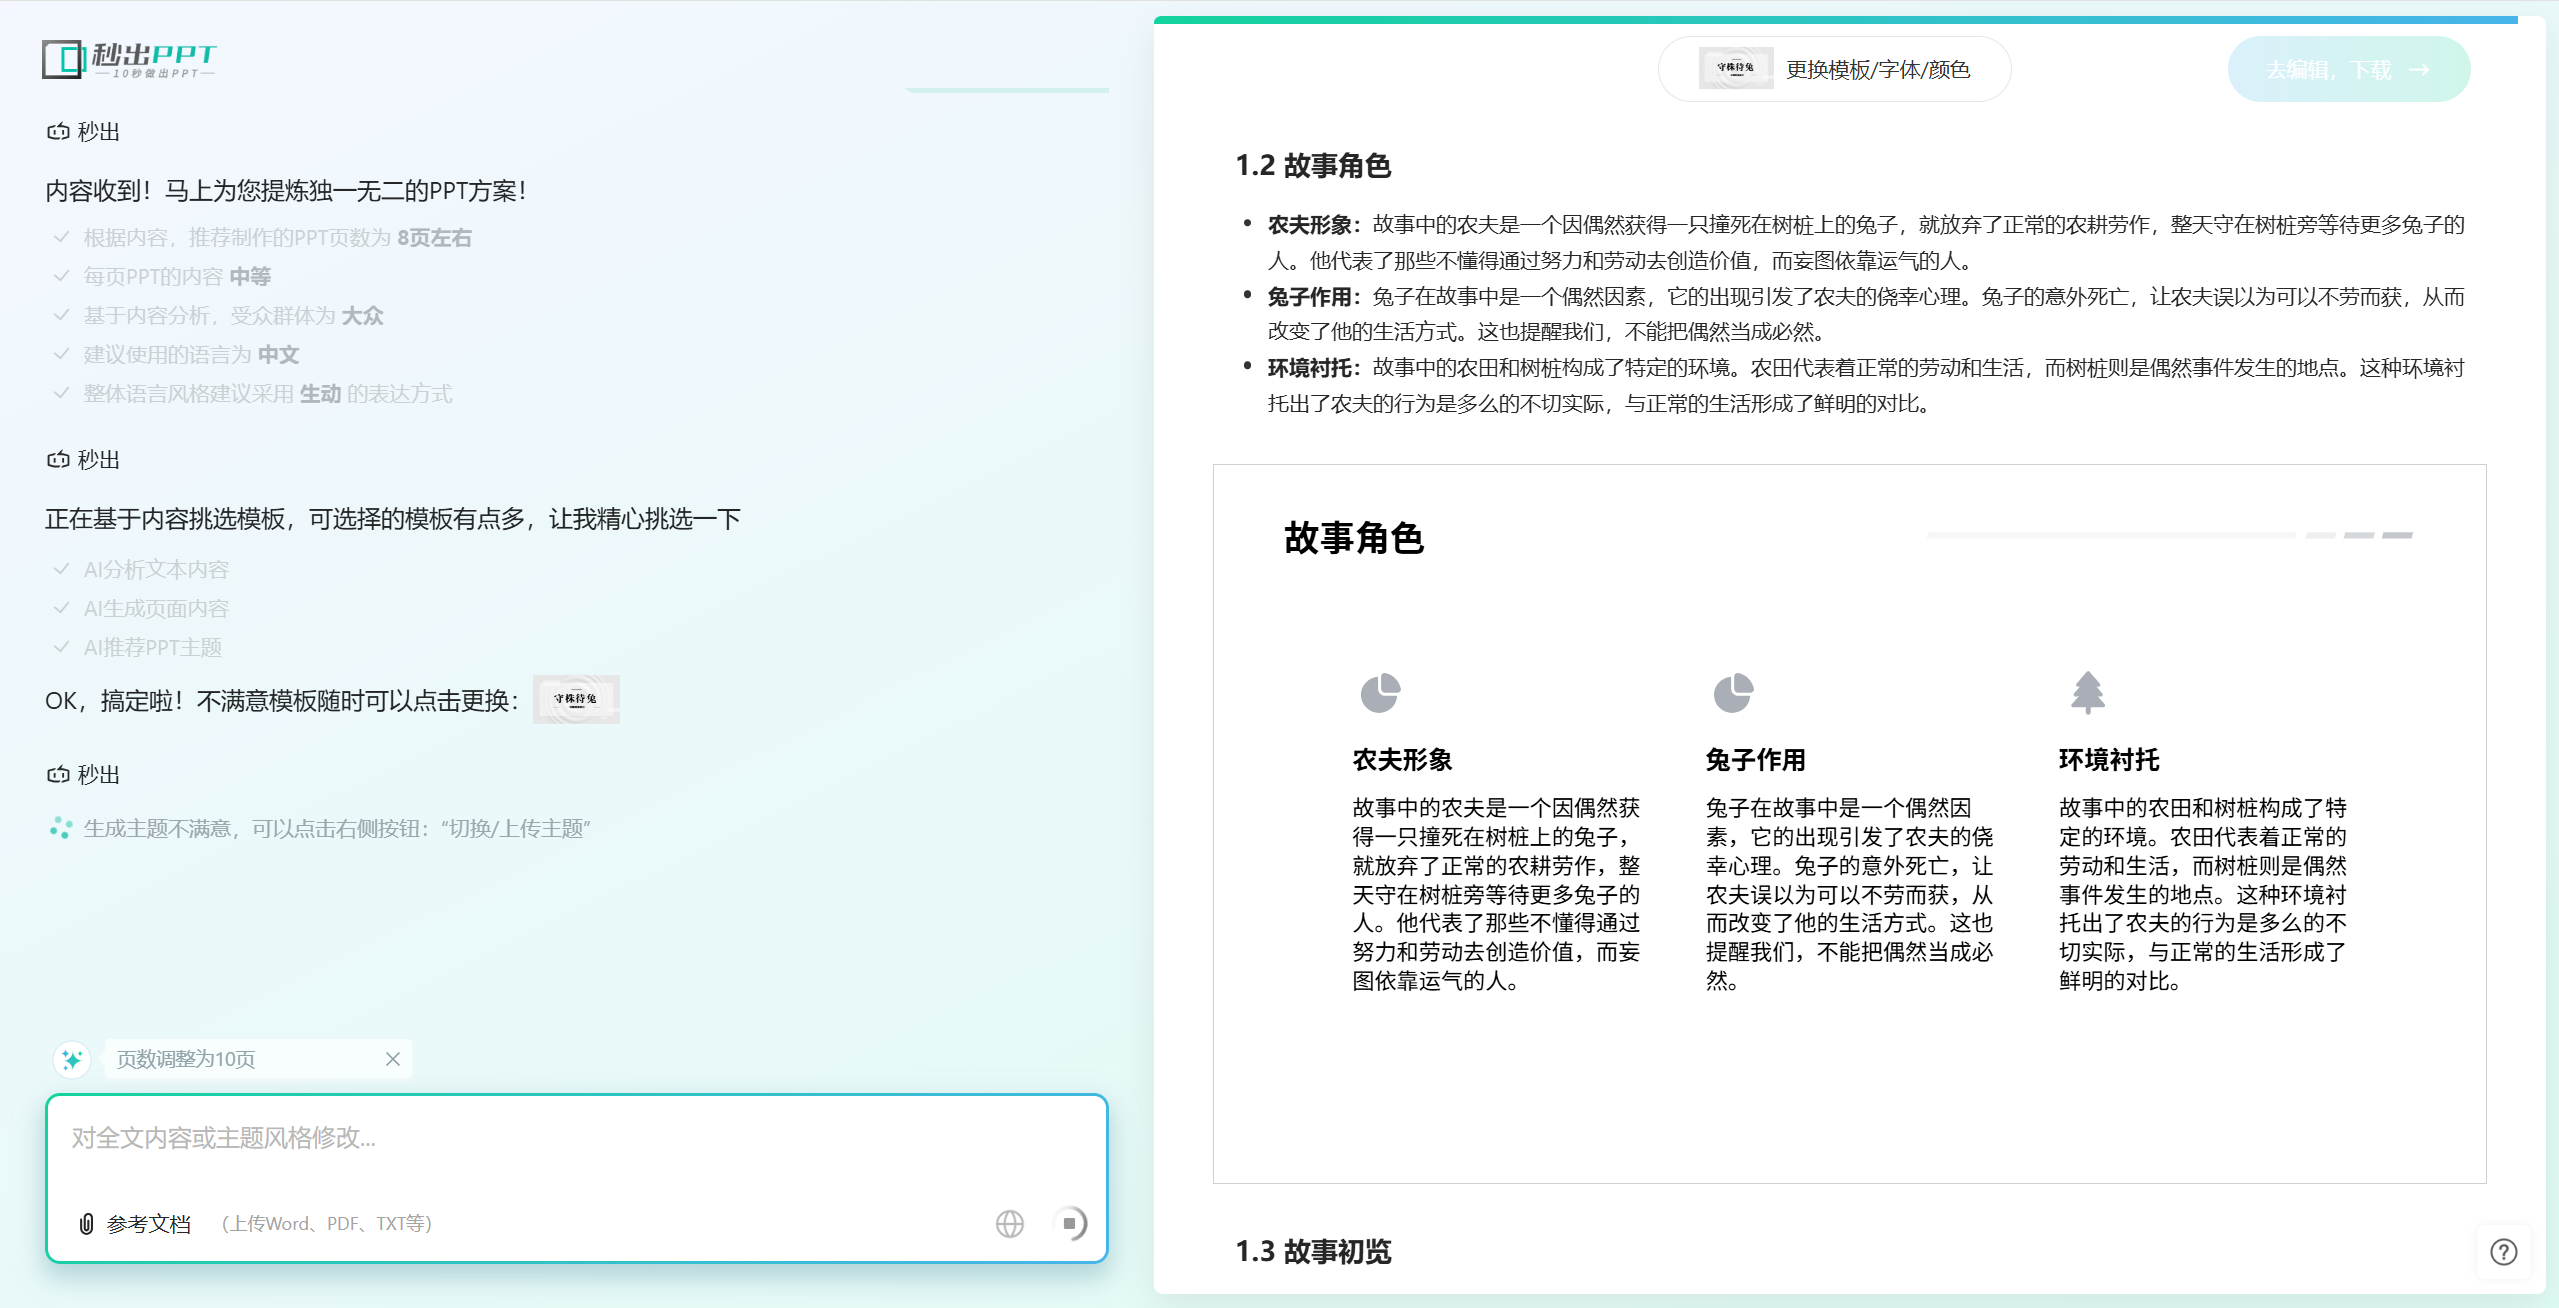
Task: Click the globe web search icon
Action: 1010,1223
